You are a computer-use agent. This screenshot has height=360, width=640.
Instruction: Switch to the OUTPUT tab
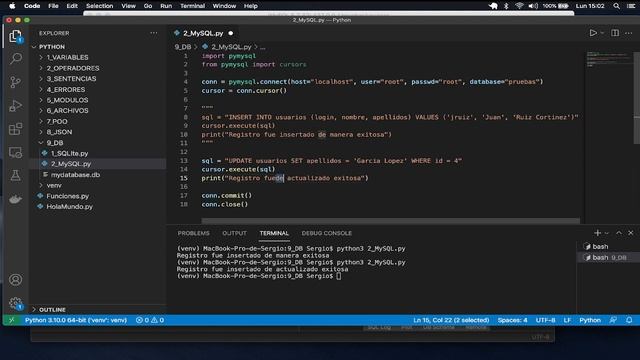point(234,233)
